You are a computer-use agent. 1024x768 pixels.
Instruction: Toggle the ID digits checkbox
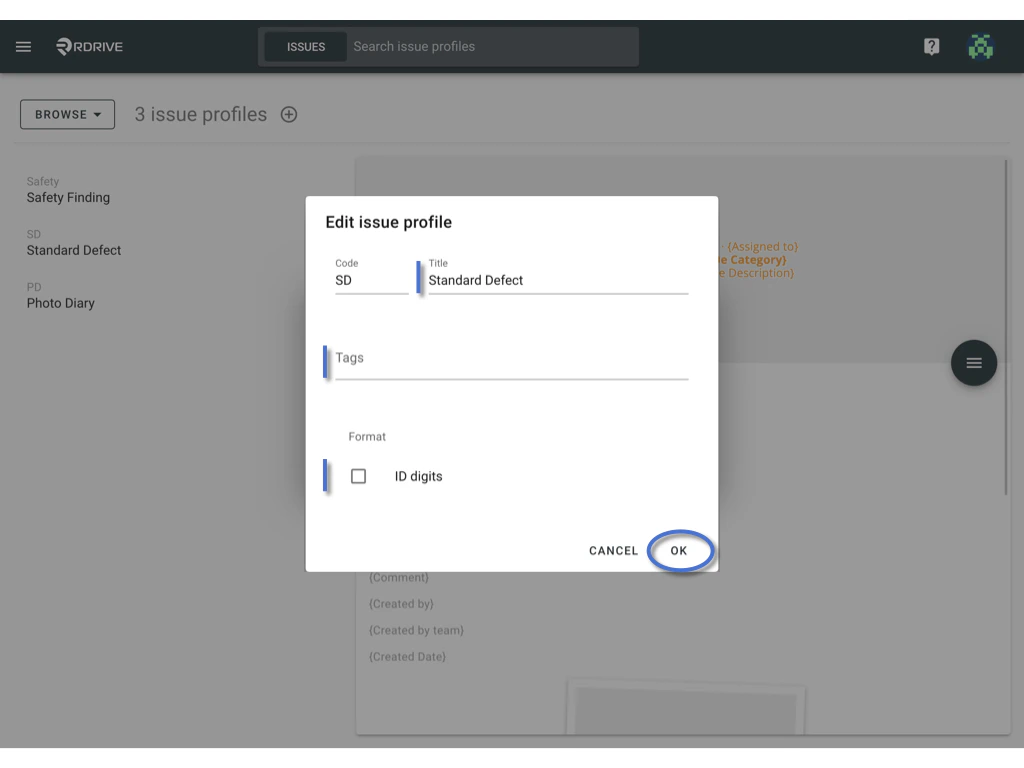coord(358,476)
